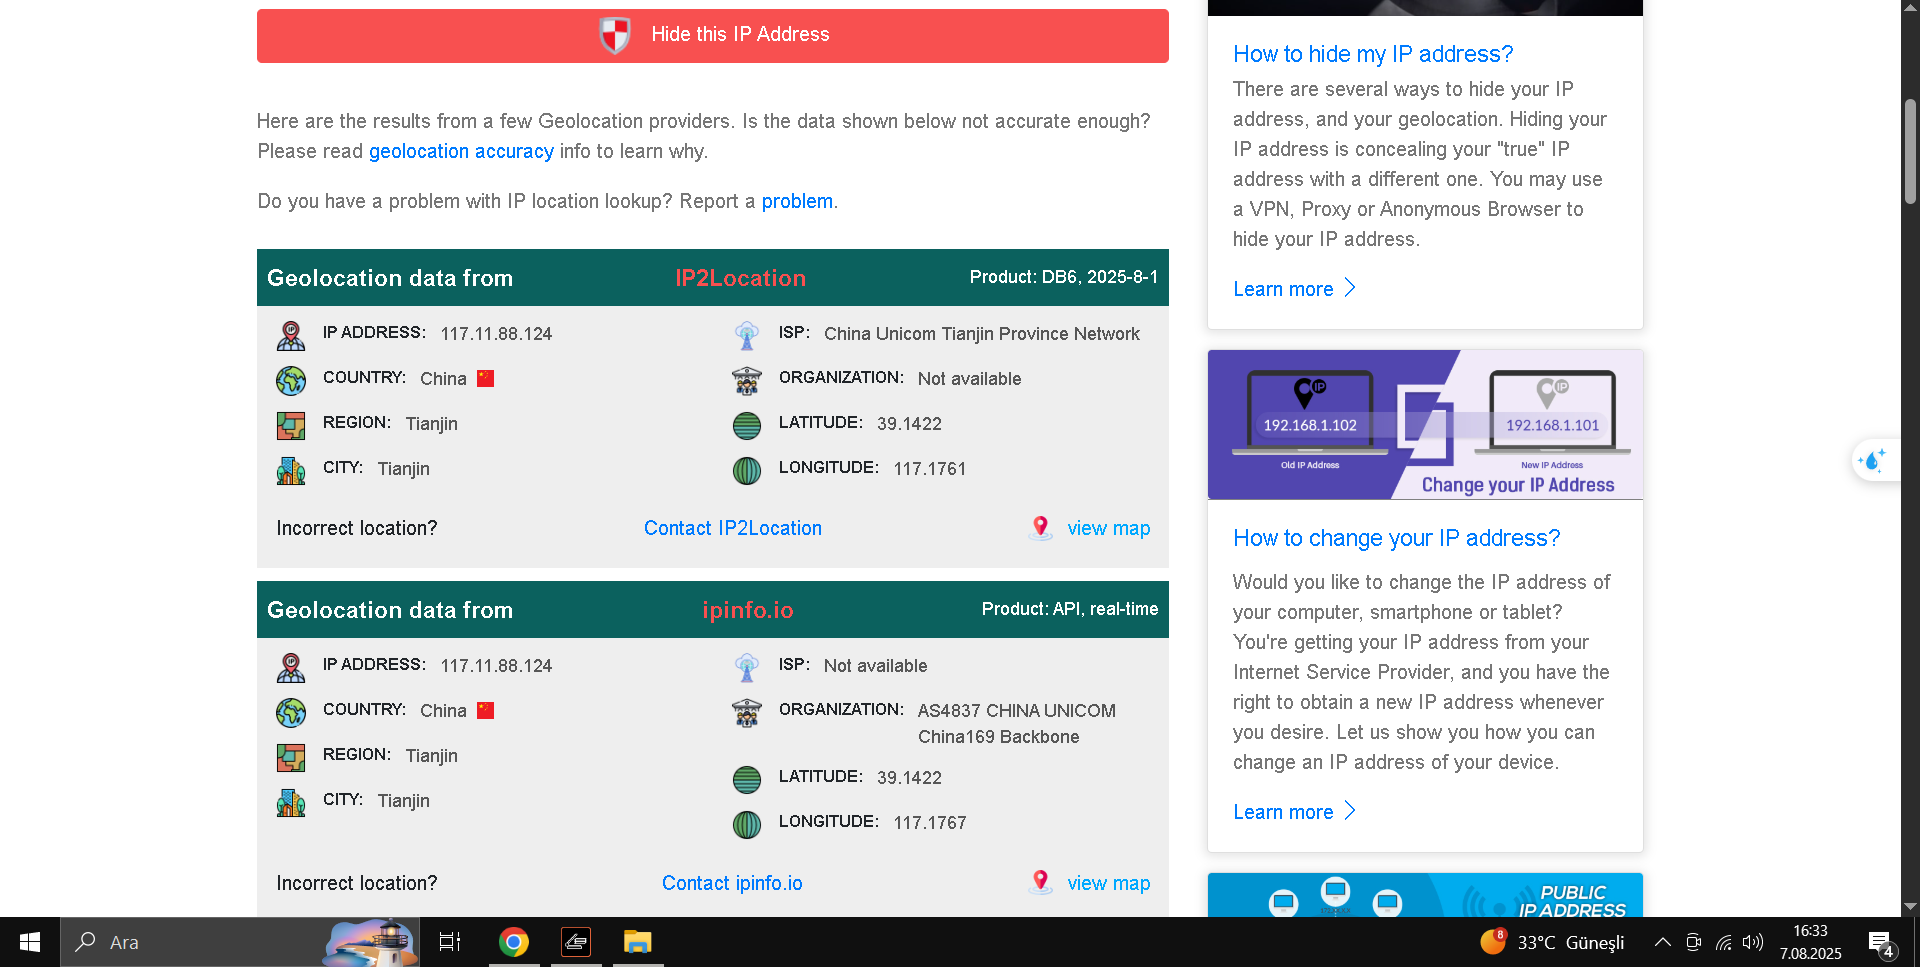1920x967 pixels.
Task: Click the IP address pin icon in IP2Location section
Action: tap(291, 335)
